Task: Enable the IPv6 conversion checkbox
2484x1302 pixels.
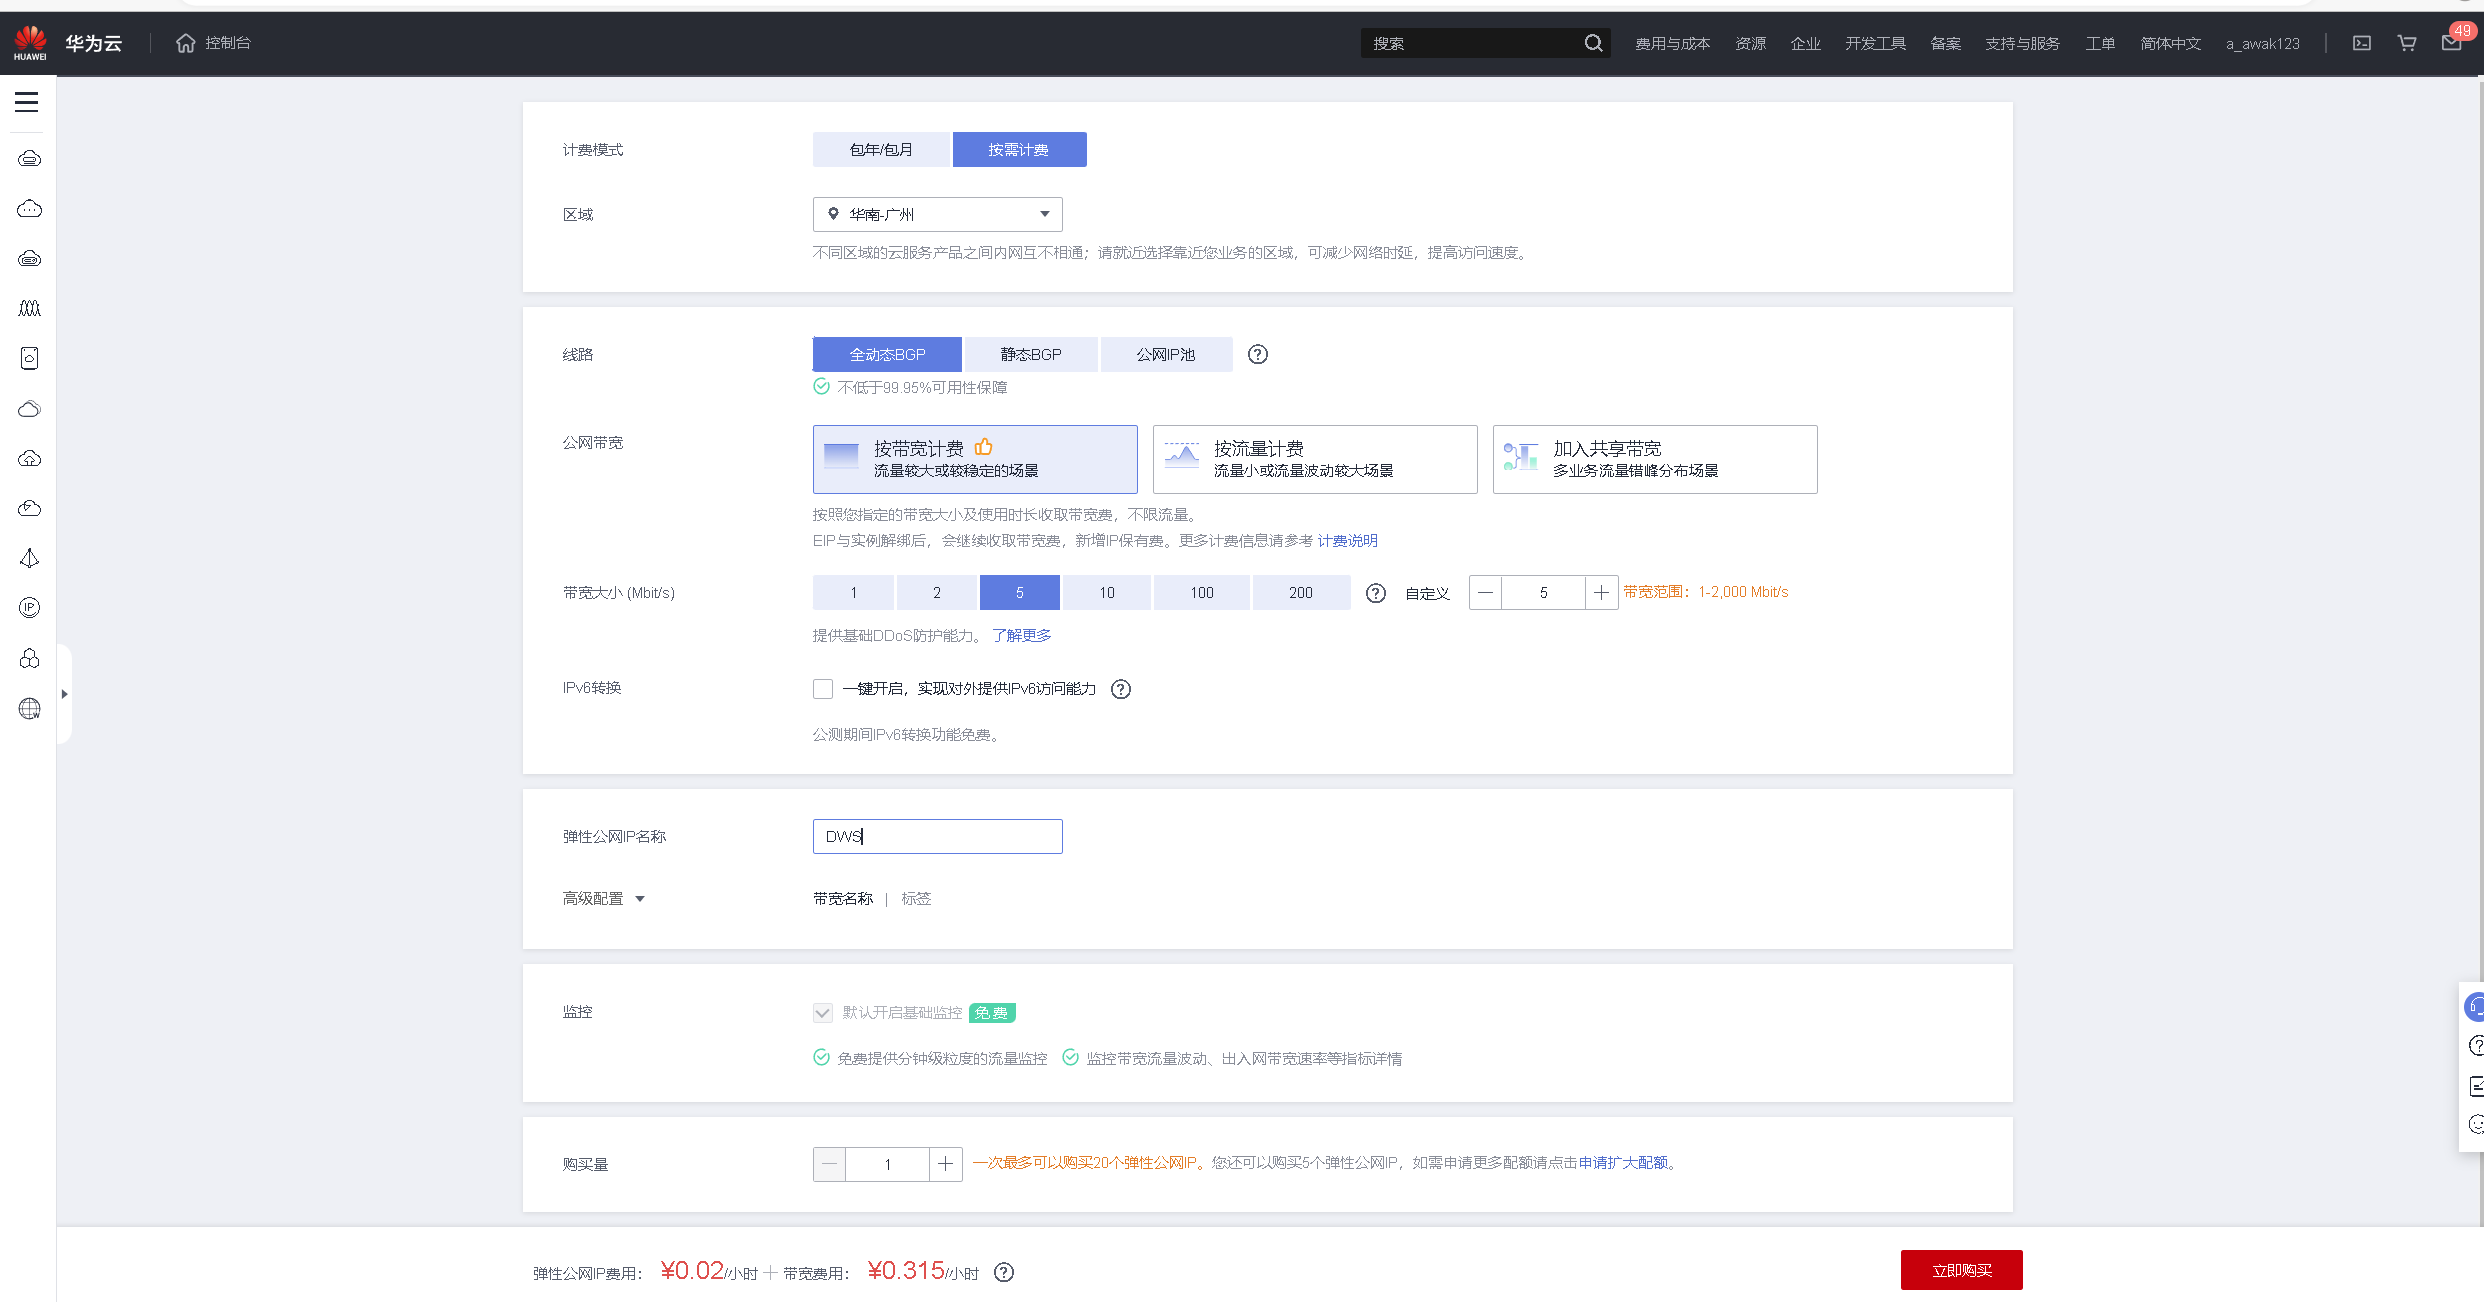Action: (x=823, y=689)
